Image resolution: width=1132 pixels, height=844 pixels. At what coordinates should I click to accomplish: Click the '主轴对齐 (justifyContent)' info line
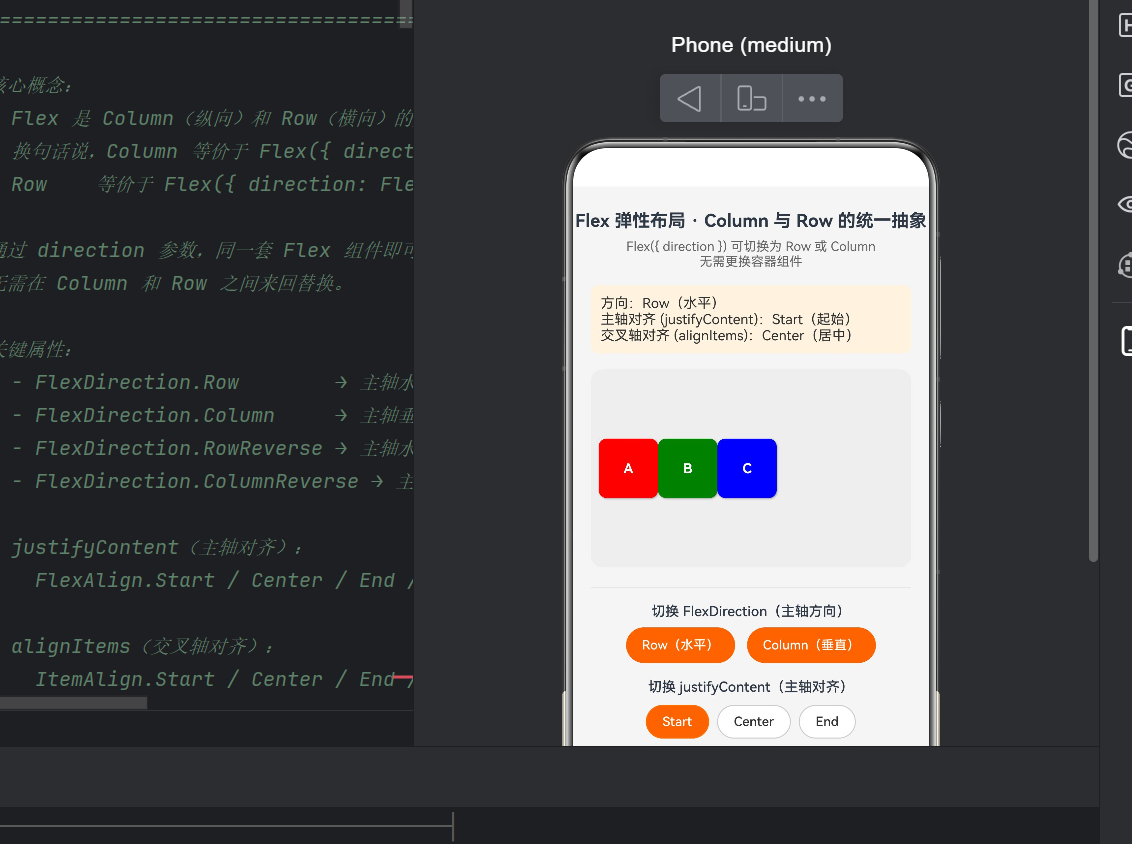click(726, 319)
